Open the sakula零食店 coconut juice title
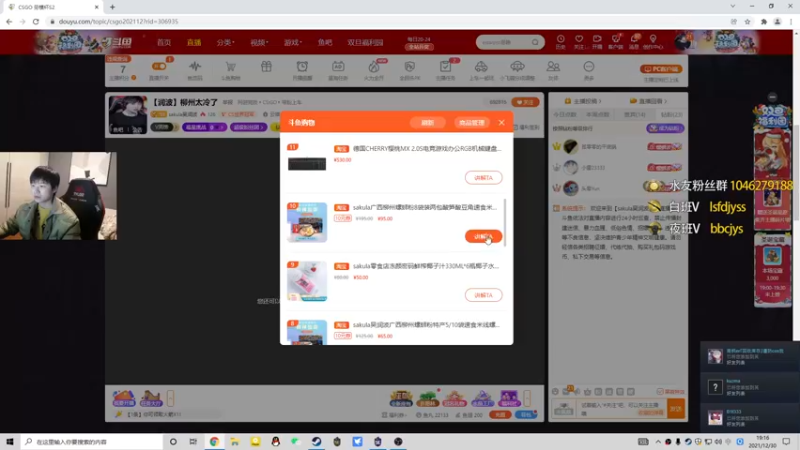The image size is (800, 450). pos(426,266)
